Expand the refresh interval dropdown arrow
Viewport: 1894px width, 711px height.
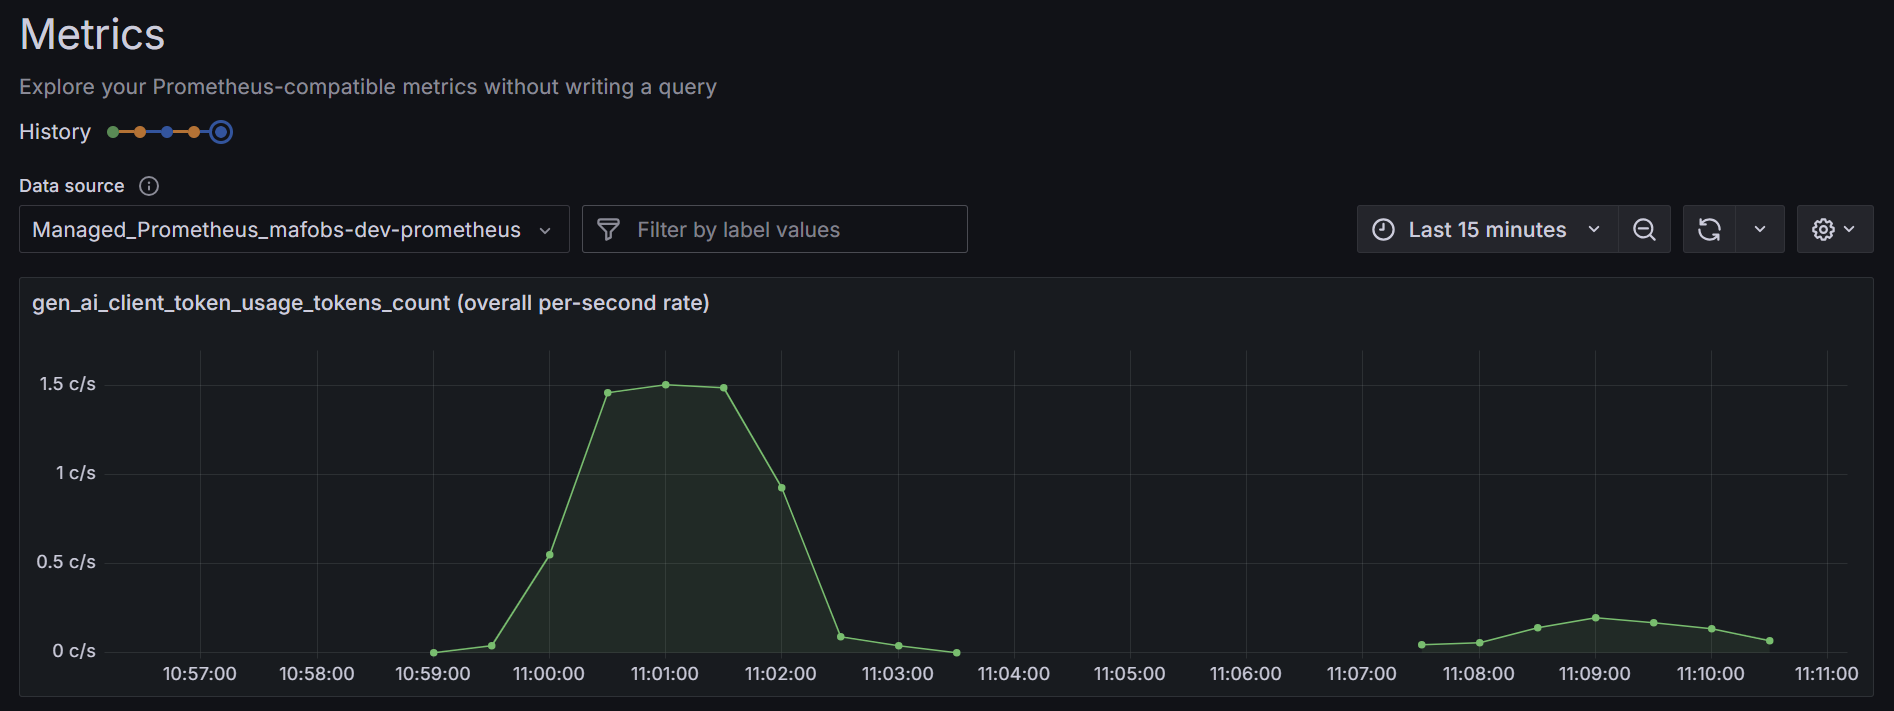1760,230
